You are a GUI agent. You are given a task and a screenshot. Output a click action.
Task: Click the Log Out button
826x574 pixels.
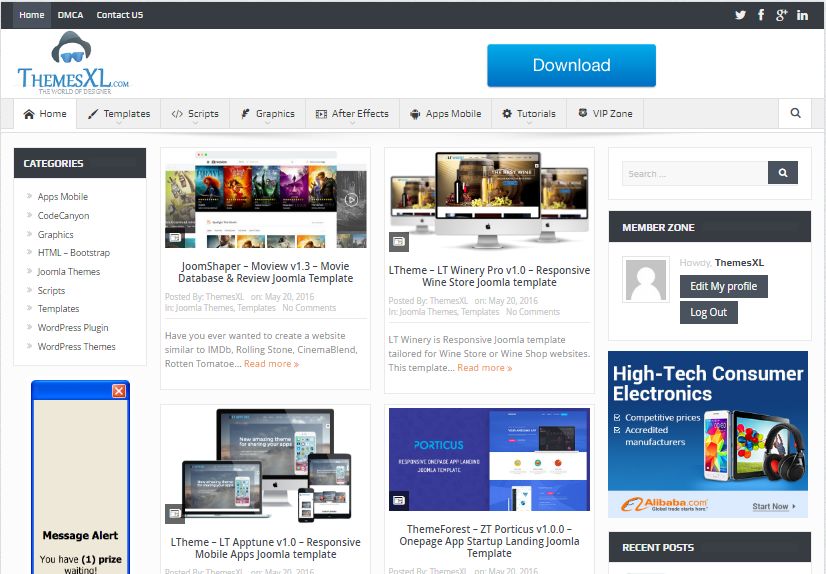pyautogui.click(x=709, y=312)
